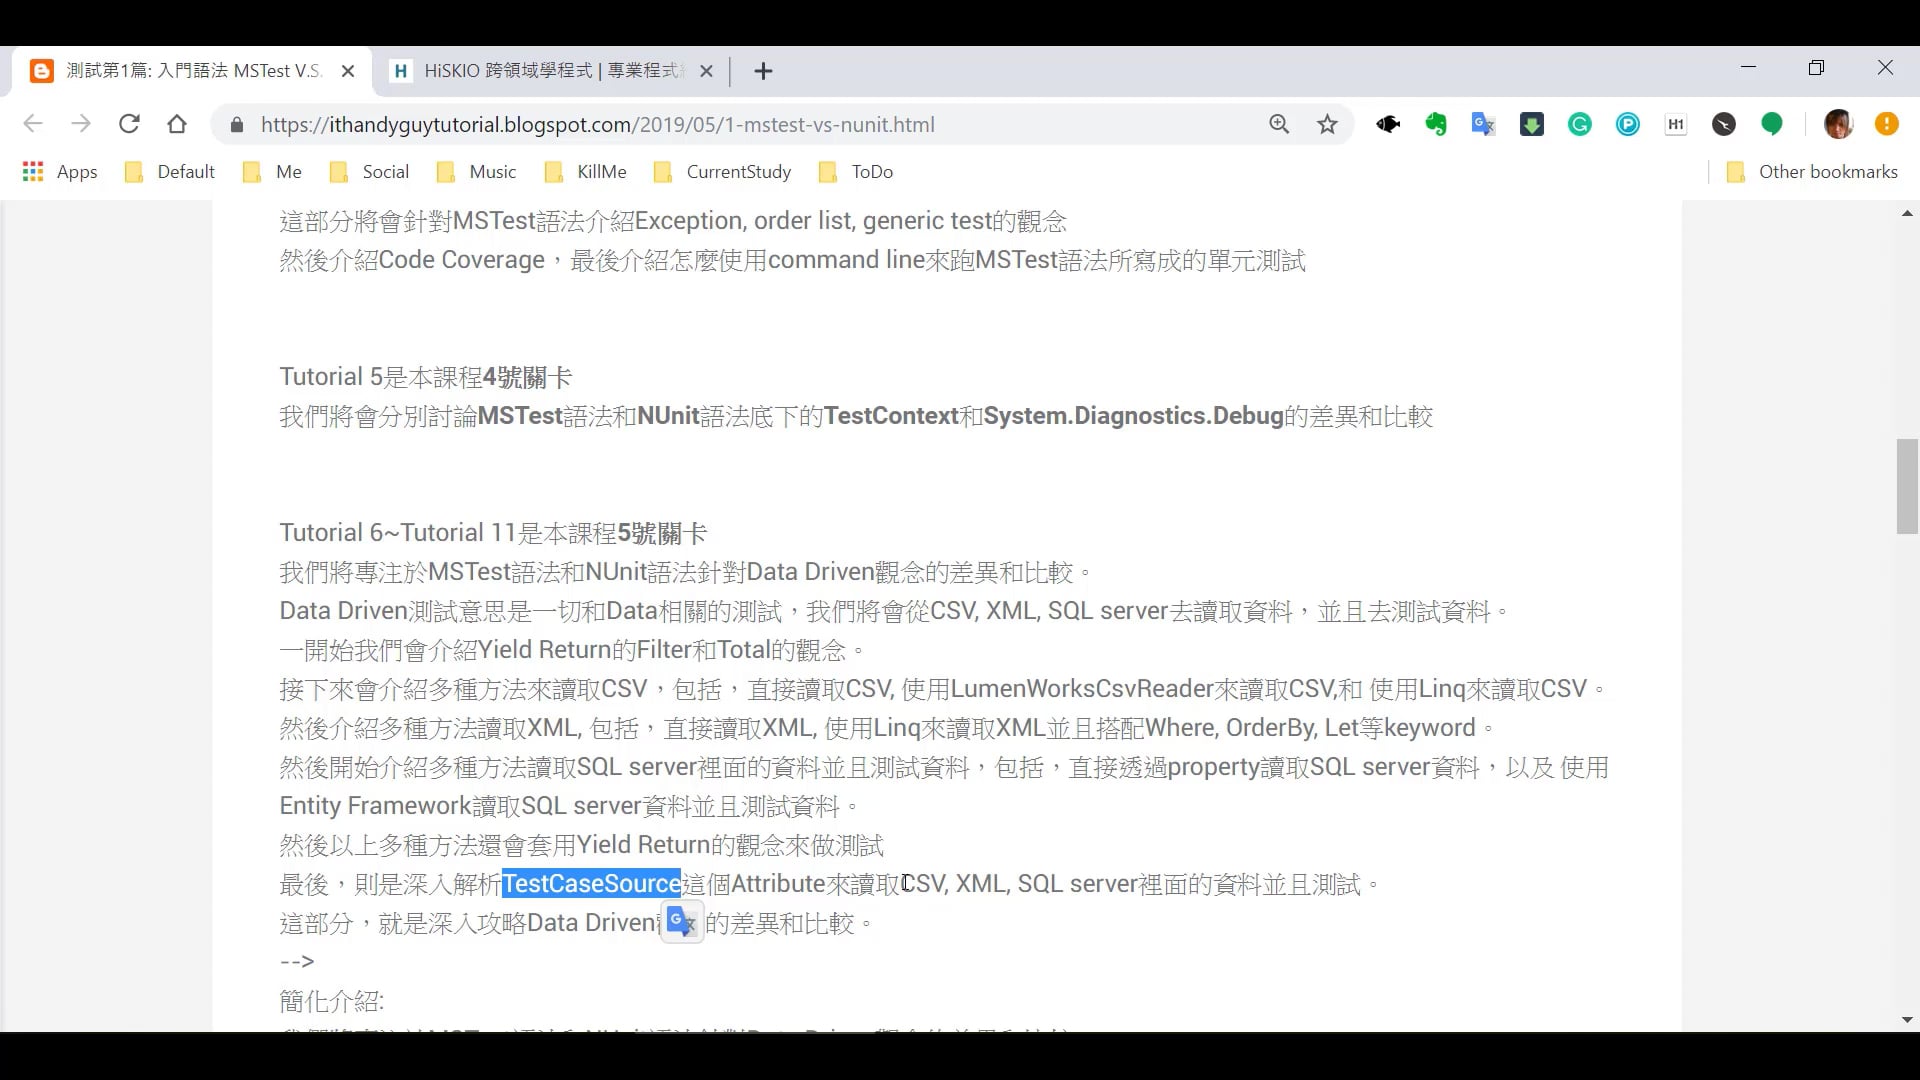1920x1080 pixels.
Task: Click the browser back button
Action: tap(33, 124)
